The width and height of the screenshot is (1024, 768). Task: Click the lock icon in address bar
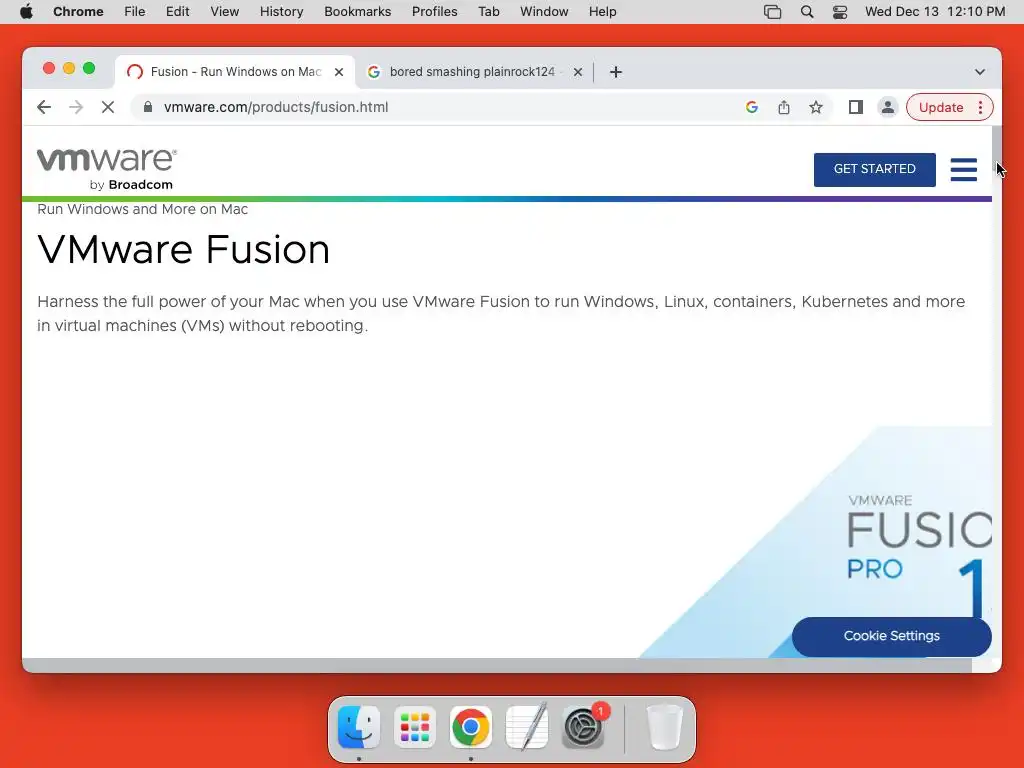point(148,107)
